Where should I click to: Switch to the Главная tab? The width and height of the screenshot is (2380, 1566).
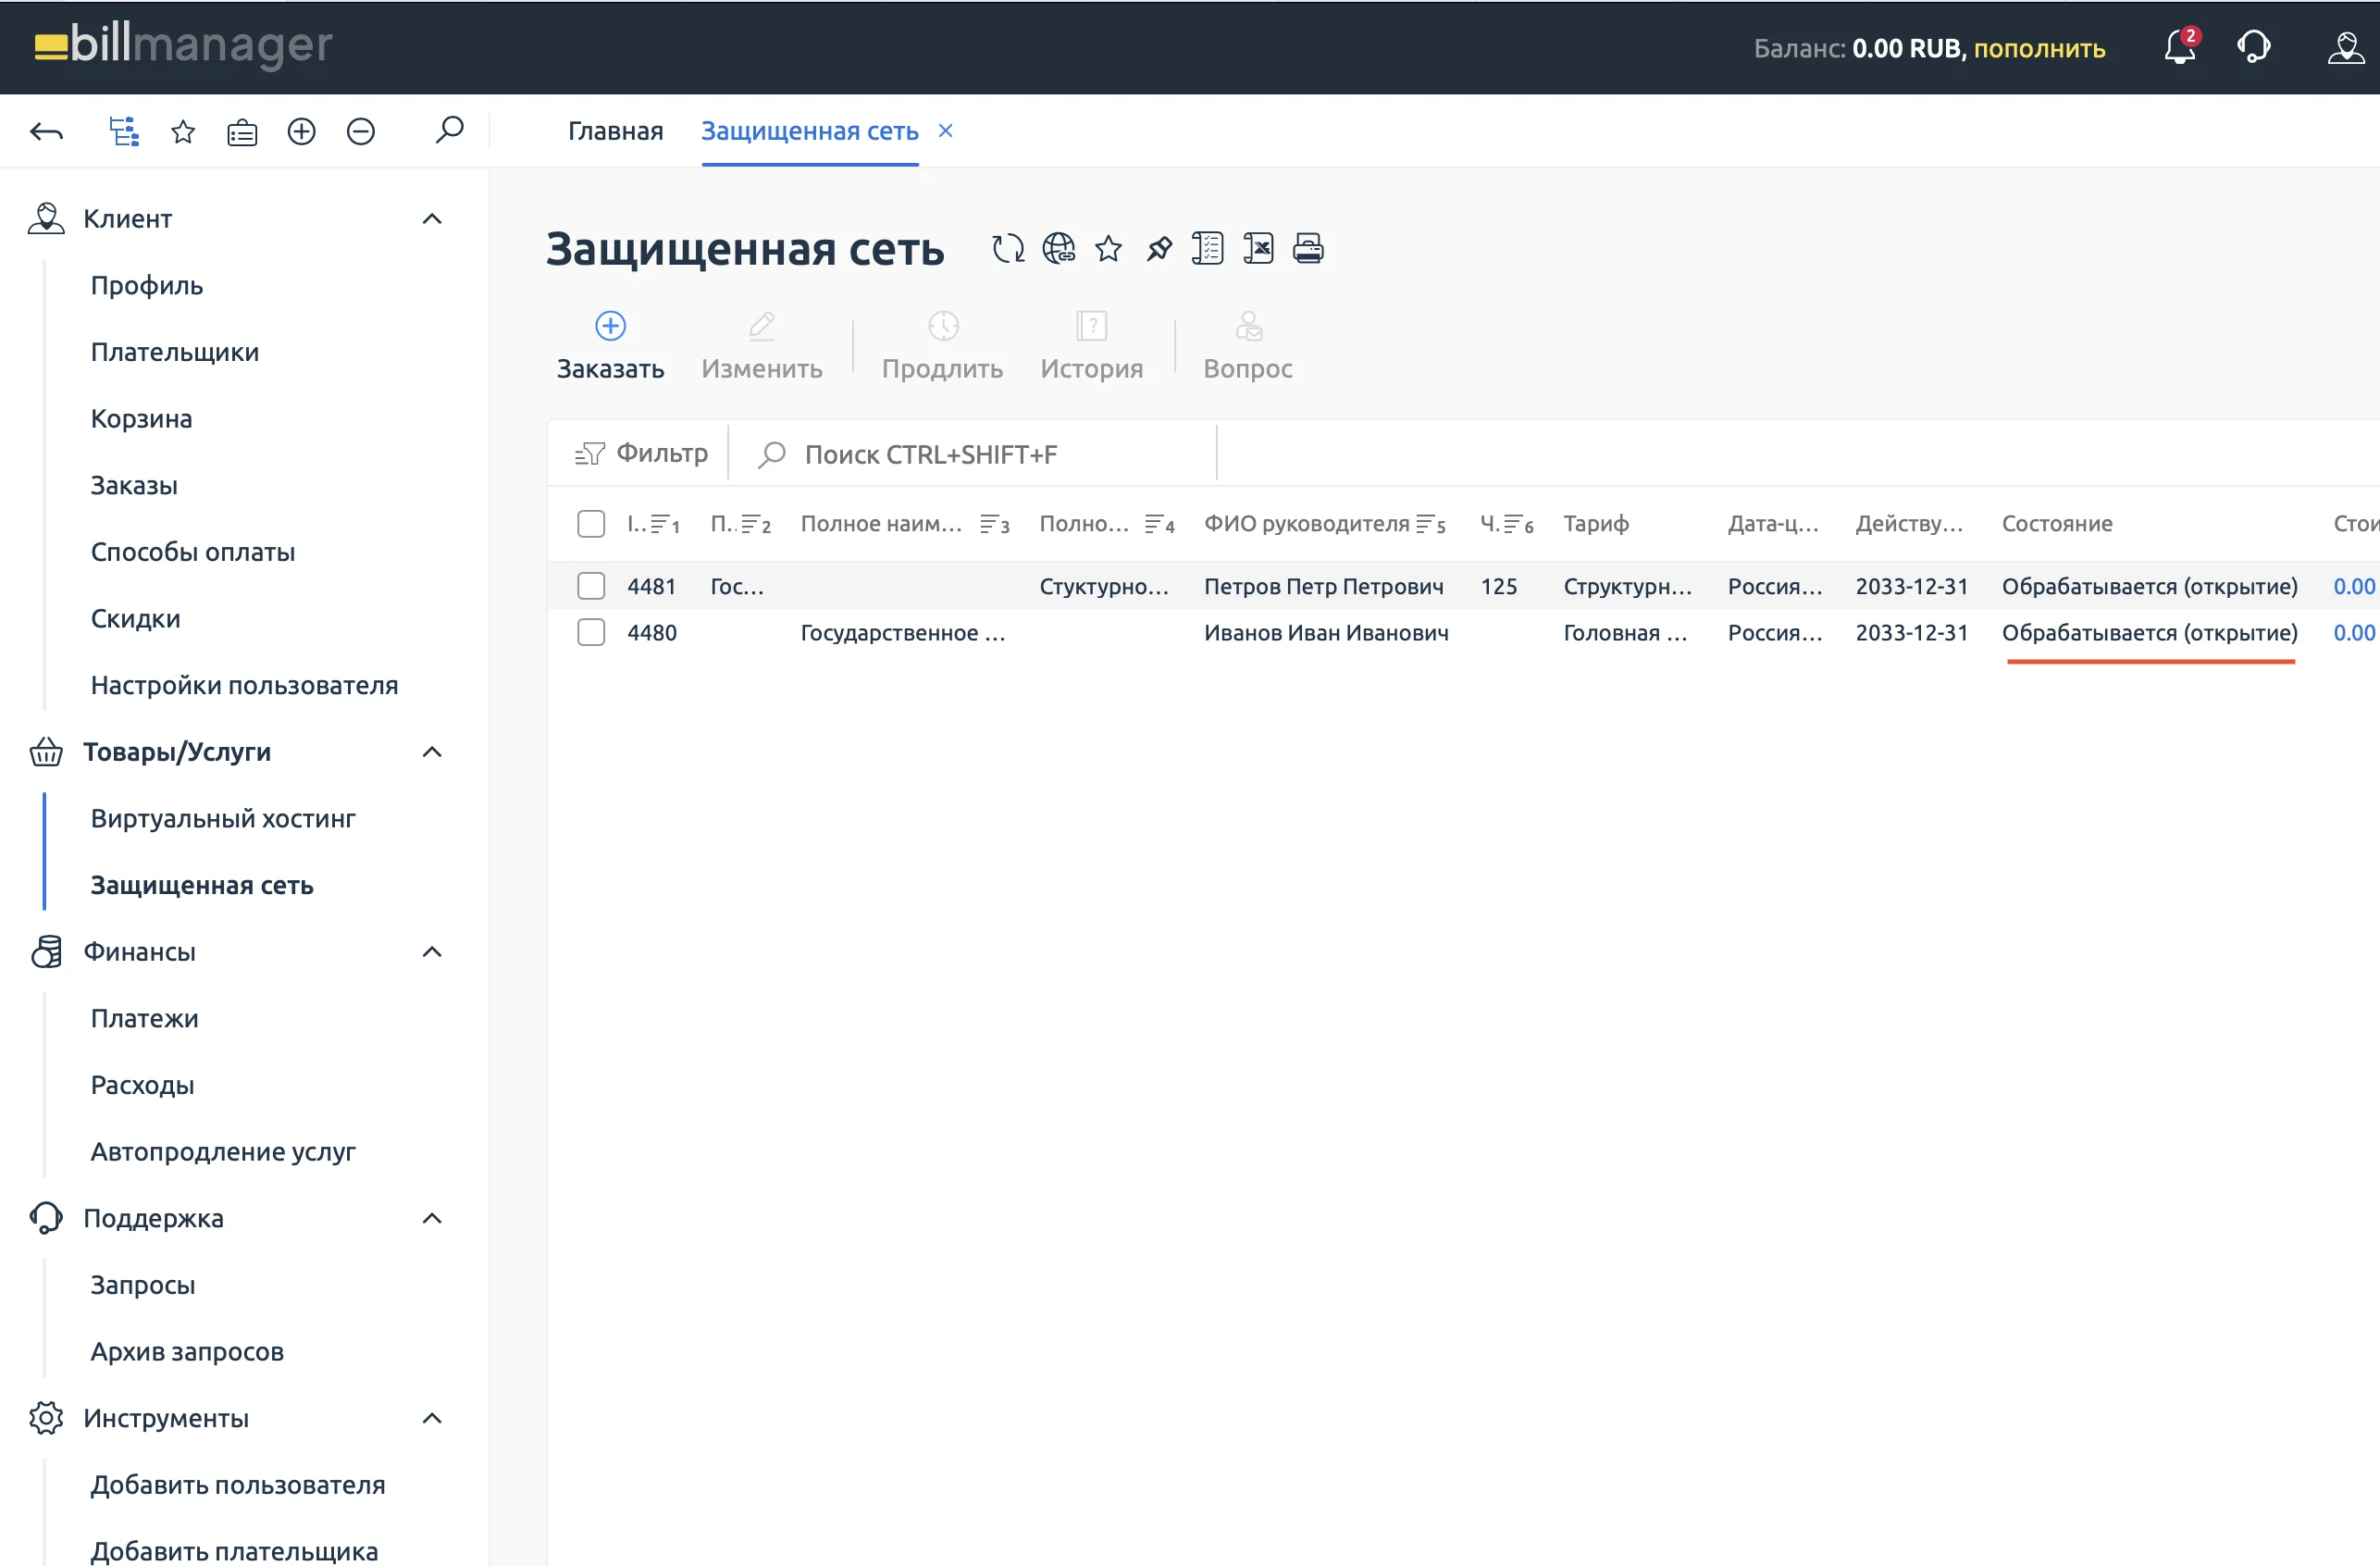[x=615, y=131]
